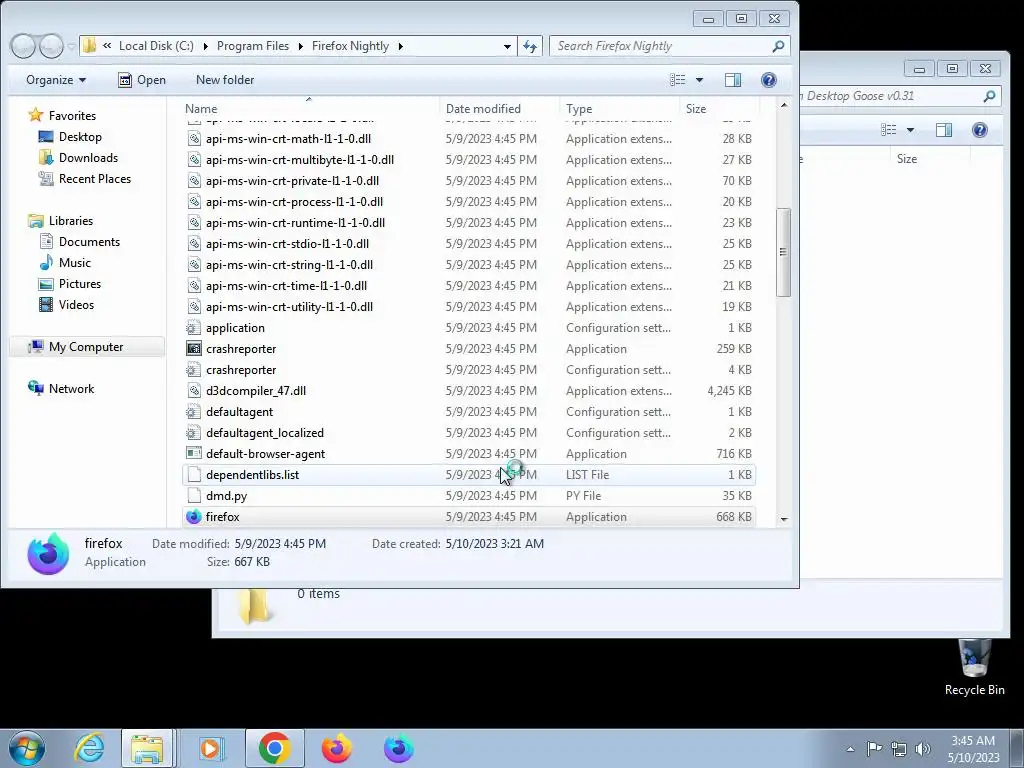Click the Action Center flag tray icon
Screen dimensions: 1024x768
[874, 748]
